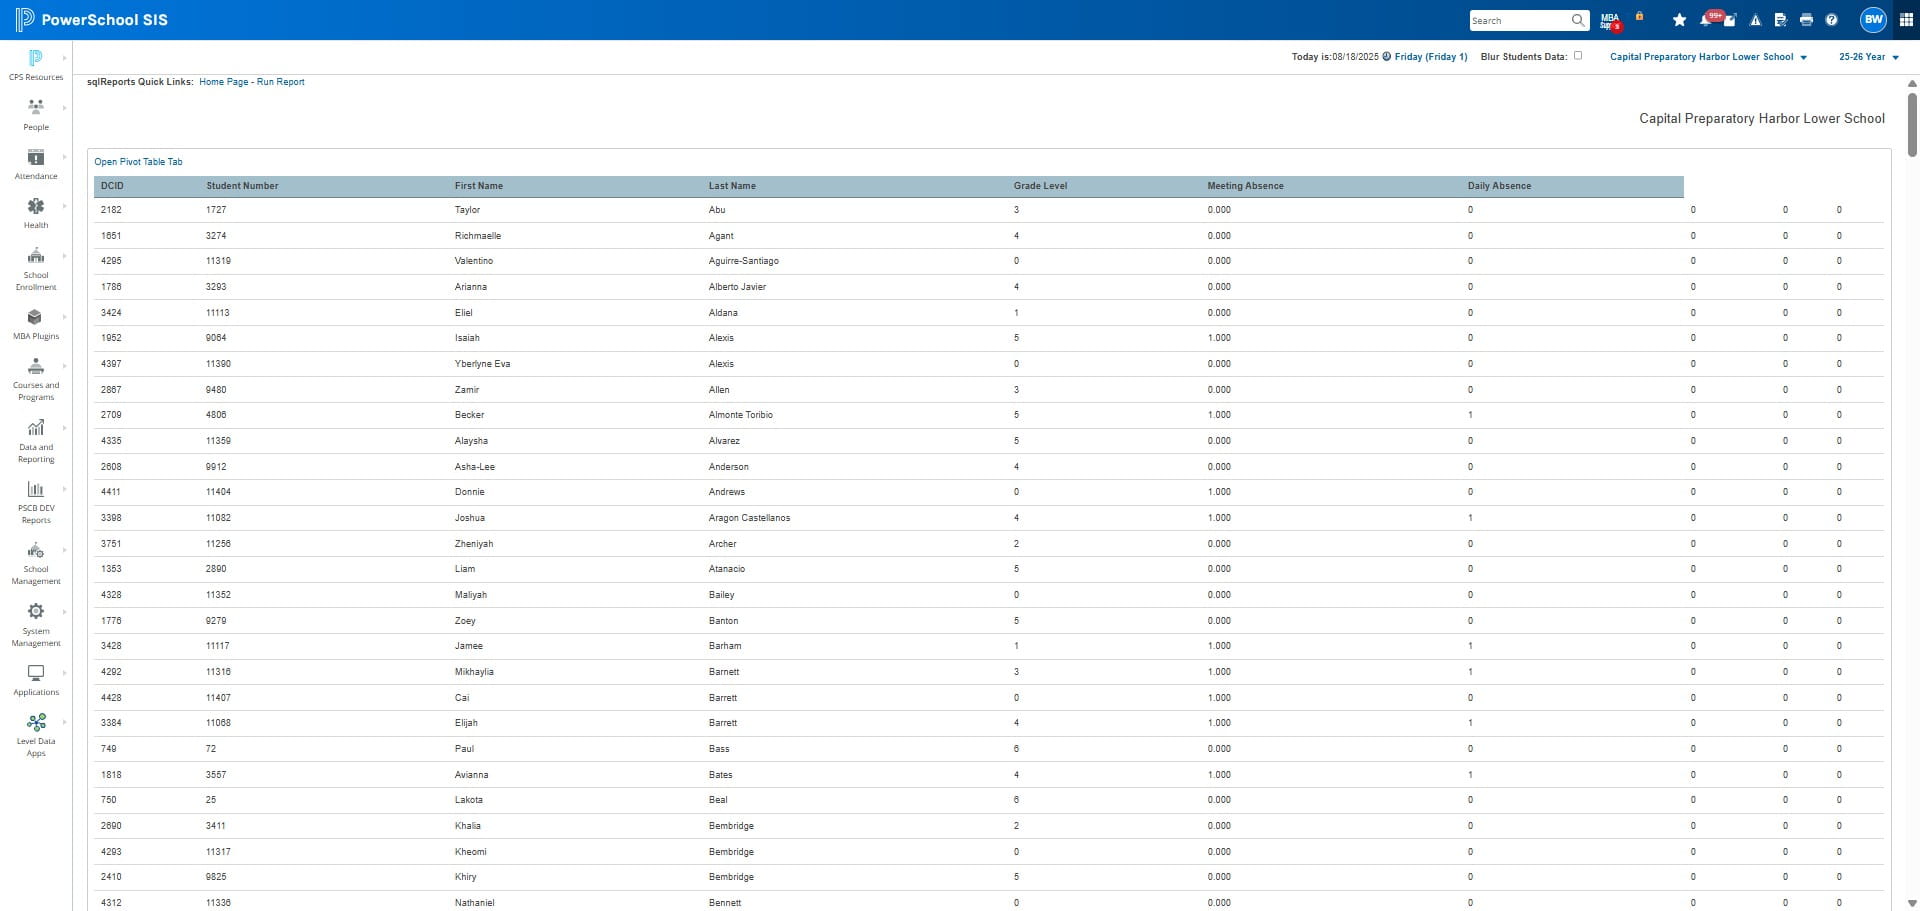Sort by the Daily Absence column header

coord(1499,186)
